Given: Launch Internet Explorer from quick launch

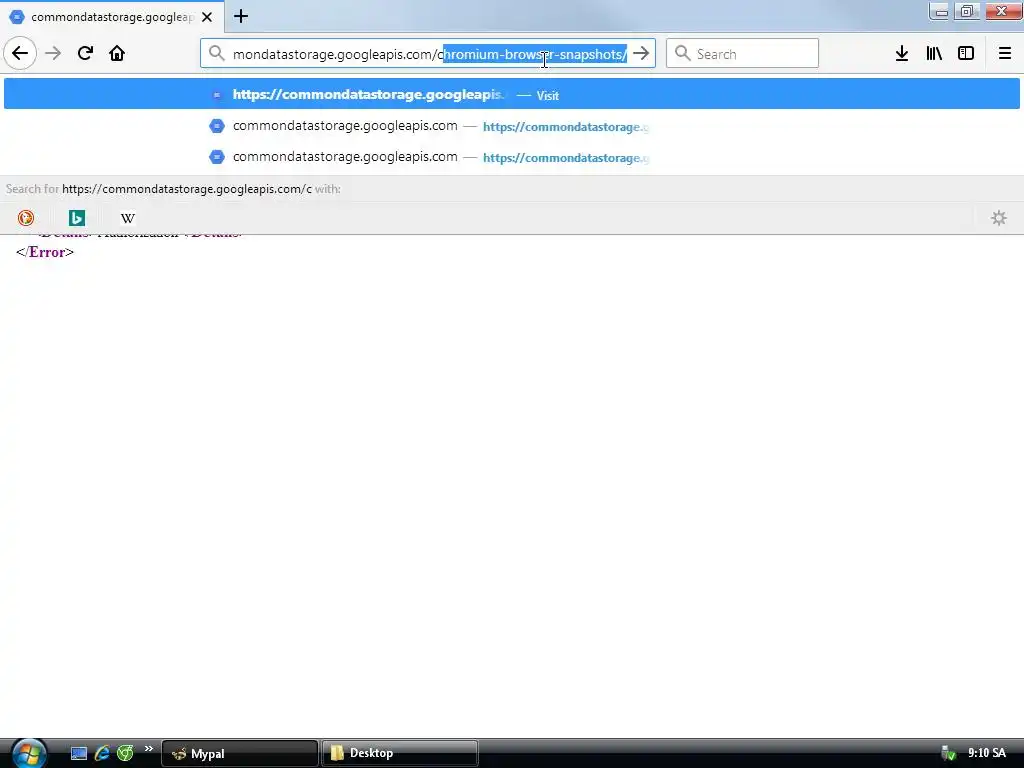Looking at the screenshot, I should [102, 754].
